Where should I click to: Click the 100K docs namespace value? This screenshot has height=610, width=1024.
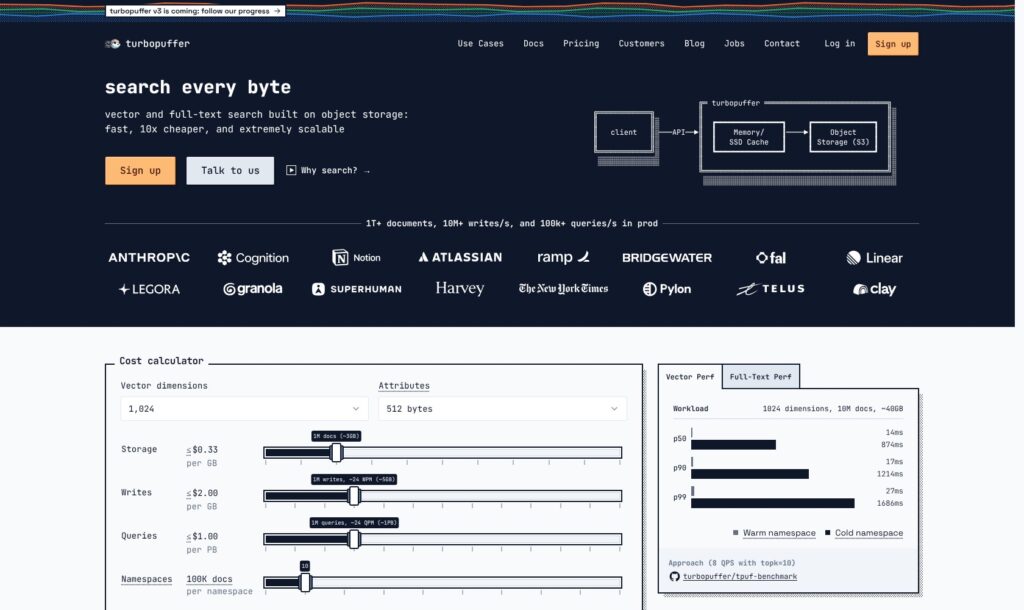pos(209,579)
